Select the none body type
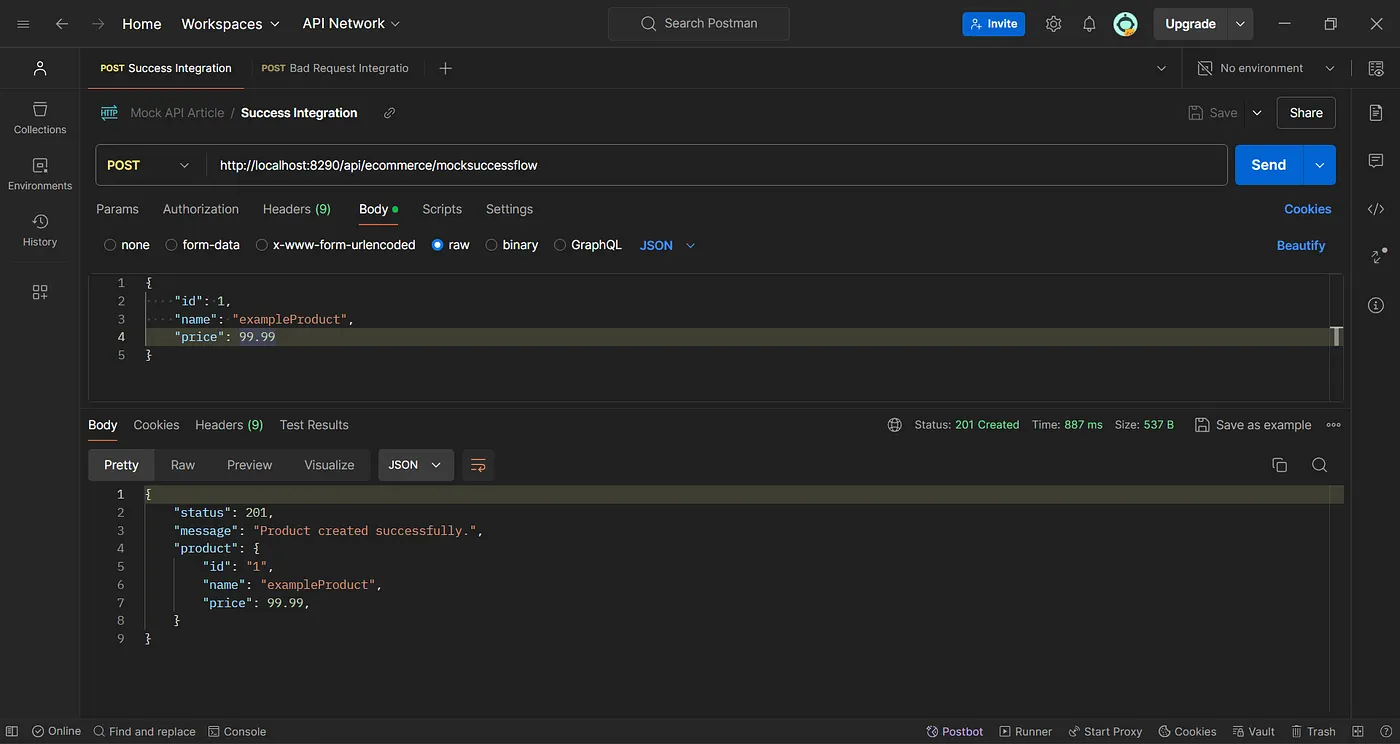The width and height of the screenshot is (1400, 744). [110, 245]
